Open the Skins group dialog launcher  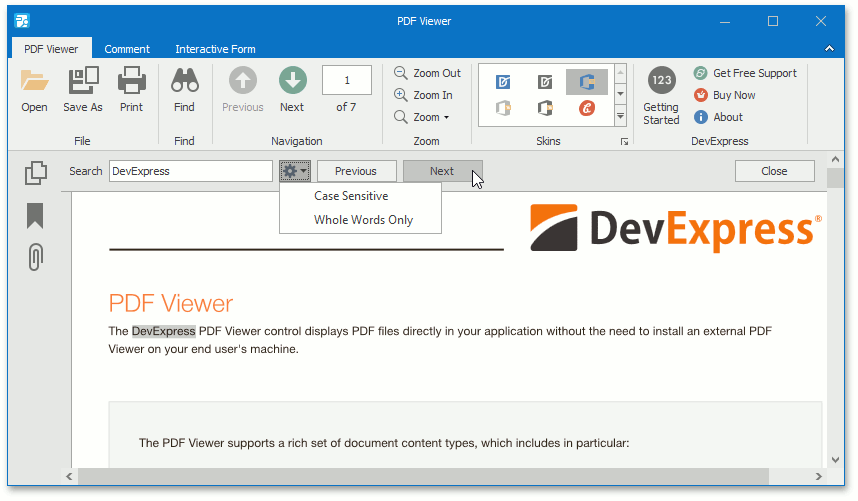(624, 142)
